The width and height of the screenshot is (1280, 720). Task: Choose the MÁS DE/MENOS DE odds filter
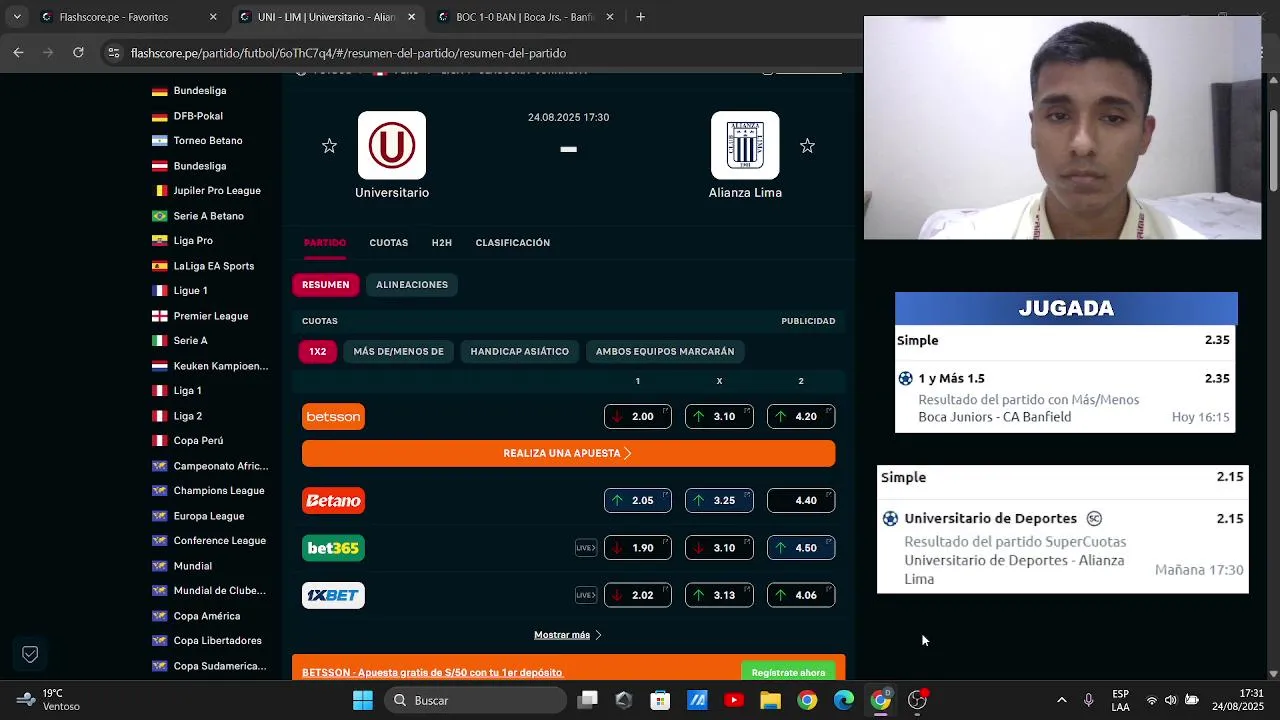click(x=398, y=352)
